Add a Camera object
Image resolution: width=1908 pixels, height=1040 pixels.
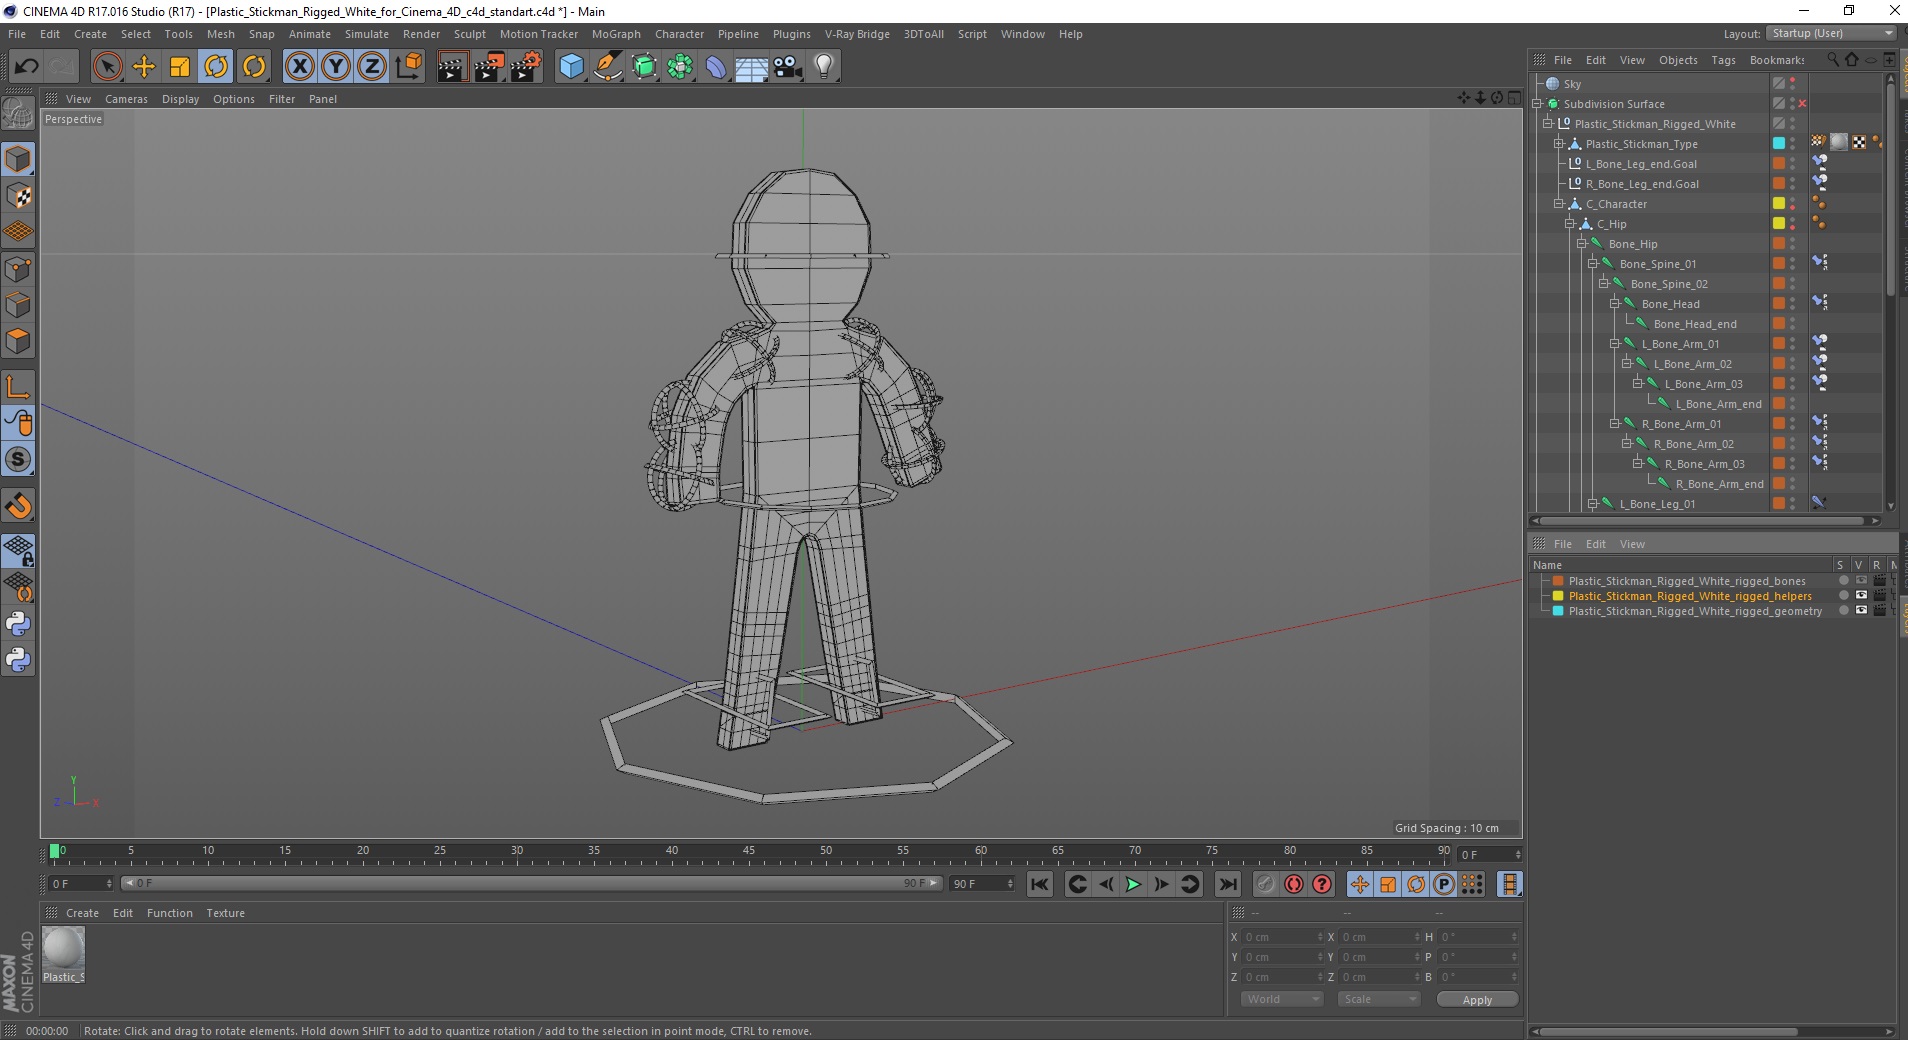[788, 67]
